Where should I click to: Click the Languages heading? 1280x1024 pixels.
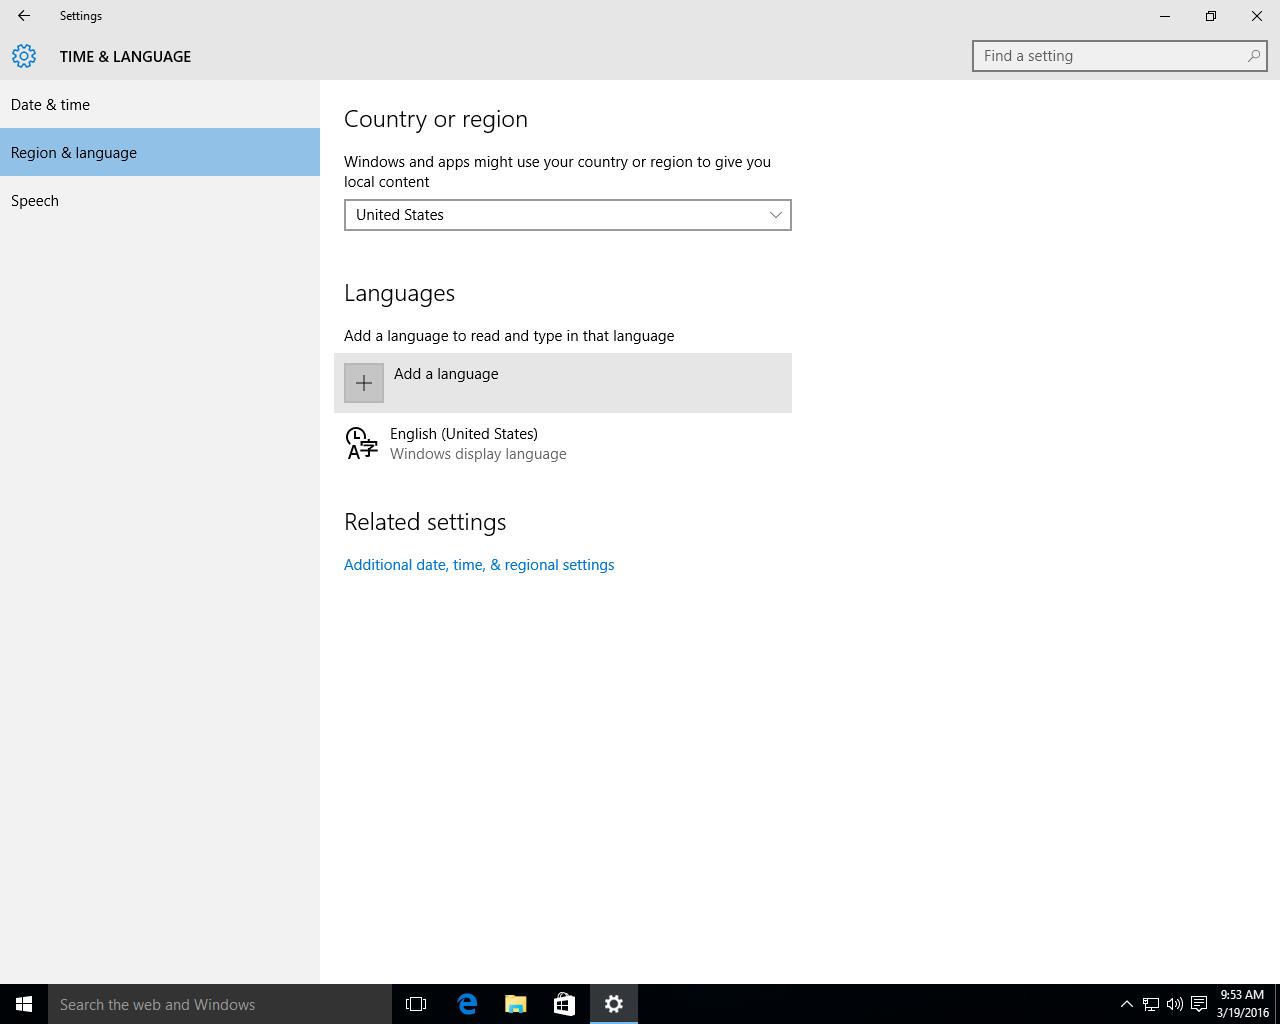pos(399,293)
